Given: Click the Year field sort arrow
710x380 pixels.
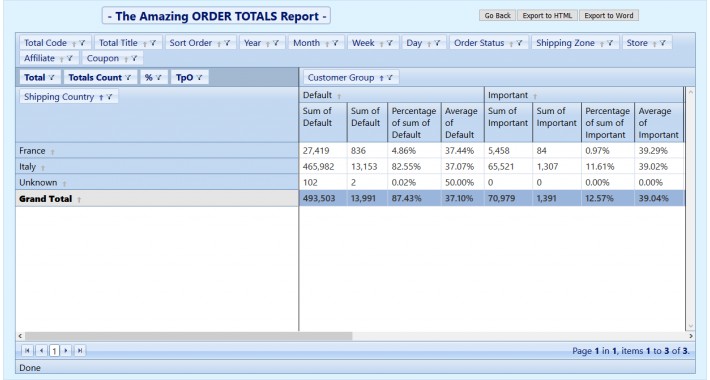Looking at the screenshot, I should coord(268,44).
